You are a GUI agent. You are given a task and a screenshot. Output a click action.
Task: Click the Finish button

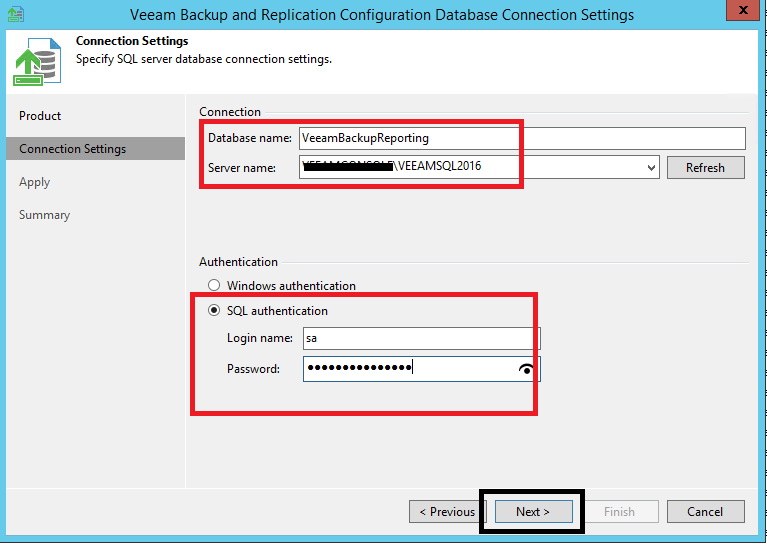tap(619, 512)
